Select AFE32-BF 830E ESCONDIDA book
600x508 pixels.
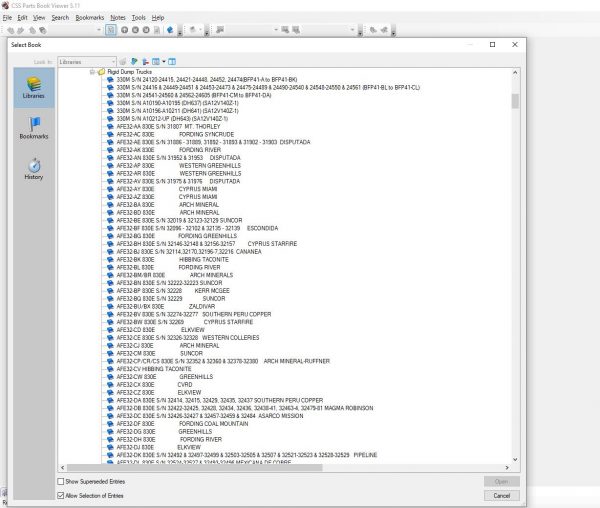[197, 228]
